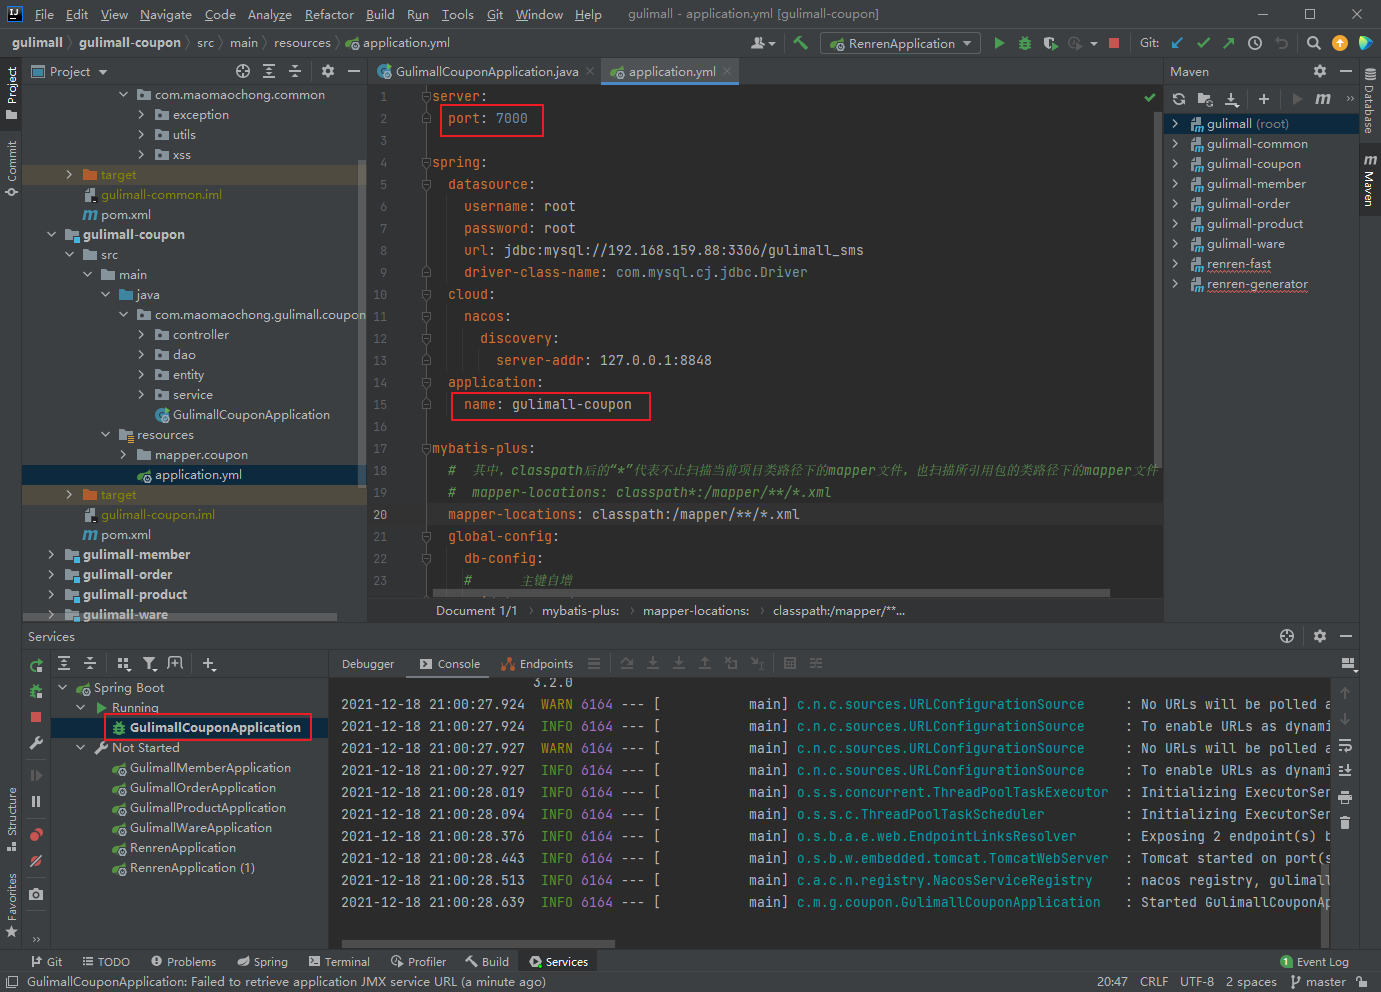The height and width of the screenshot is (992, 1381).
Task: Open Build menu
Action: [380, 14]
